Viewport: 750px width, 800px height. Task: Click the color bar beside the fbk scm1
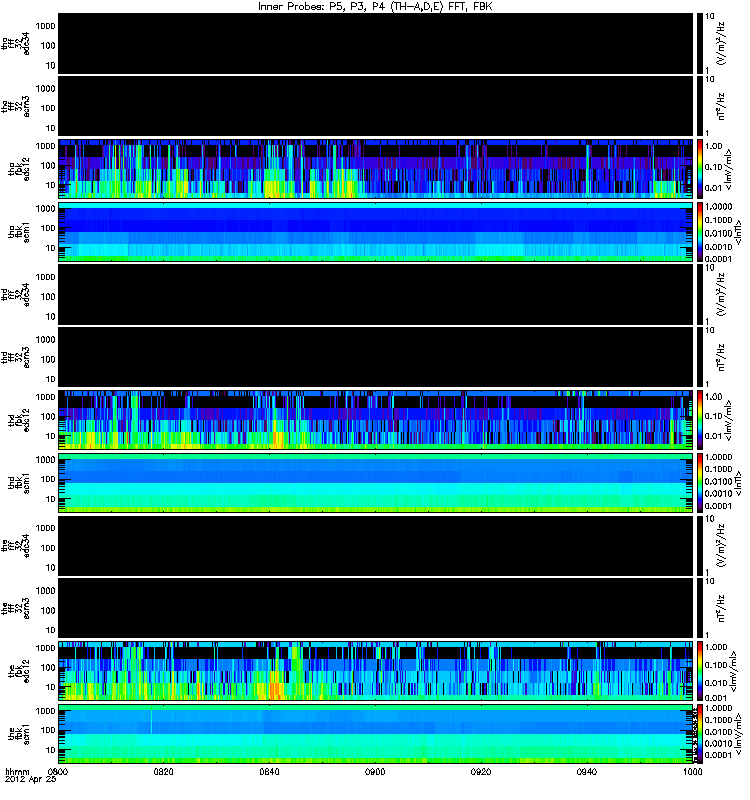[x=700, y=734]
